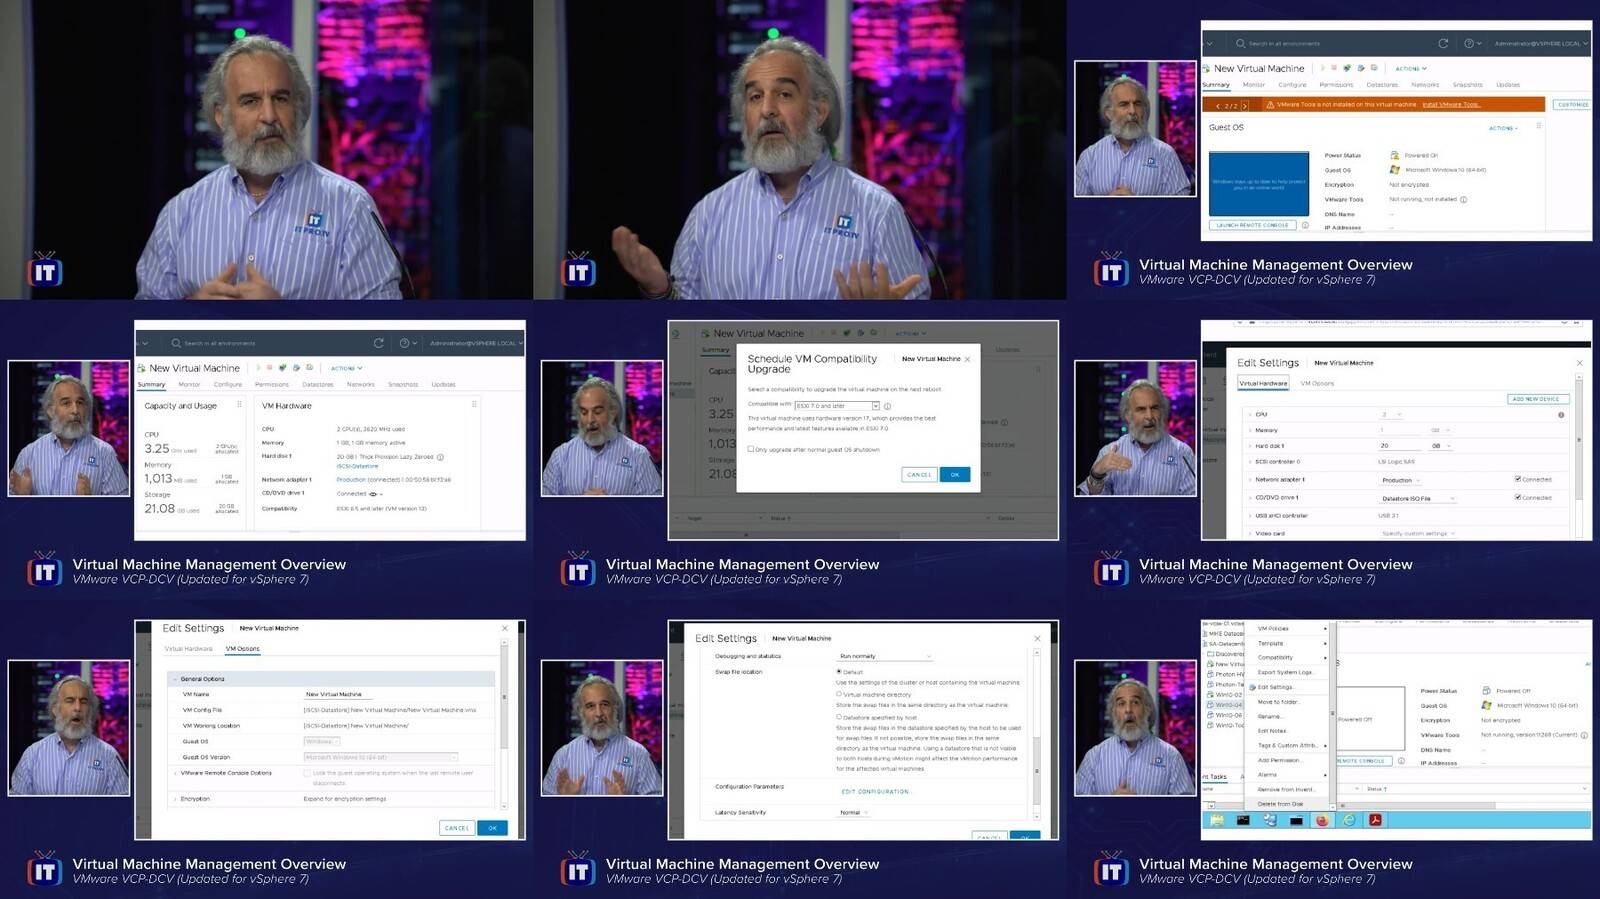The height and width of the screenshot is (899, 1600).
Task: Open the command prompt taskbar icon
Action: 1243,820
